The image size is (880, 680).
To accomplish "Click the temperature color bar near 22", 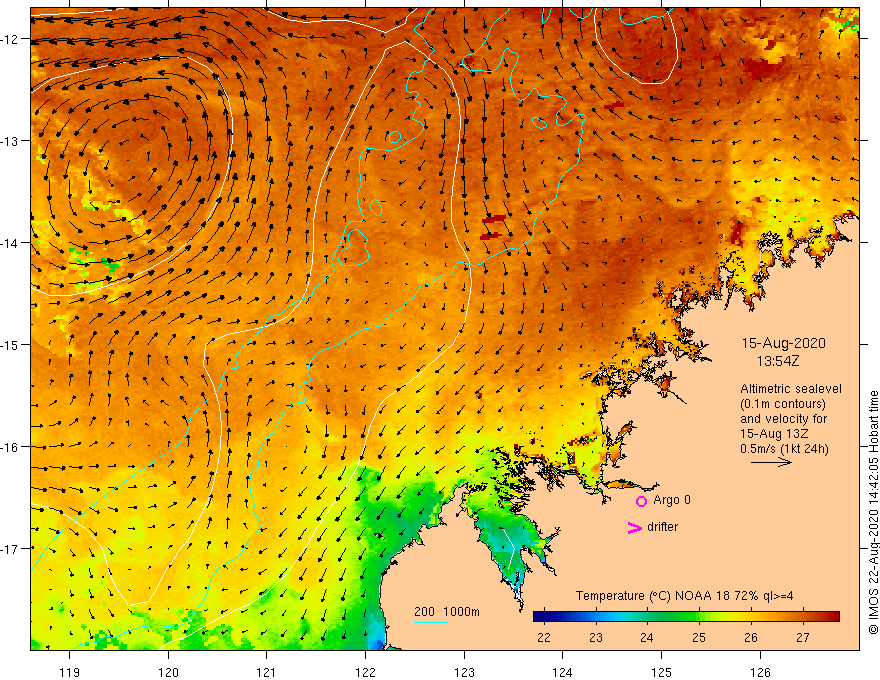I will tap(544, 617).
